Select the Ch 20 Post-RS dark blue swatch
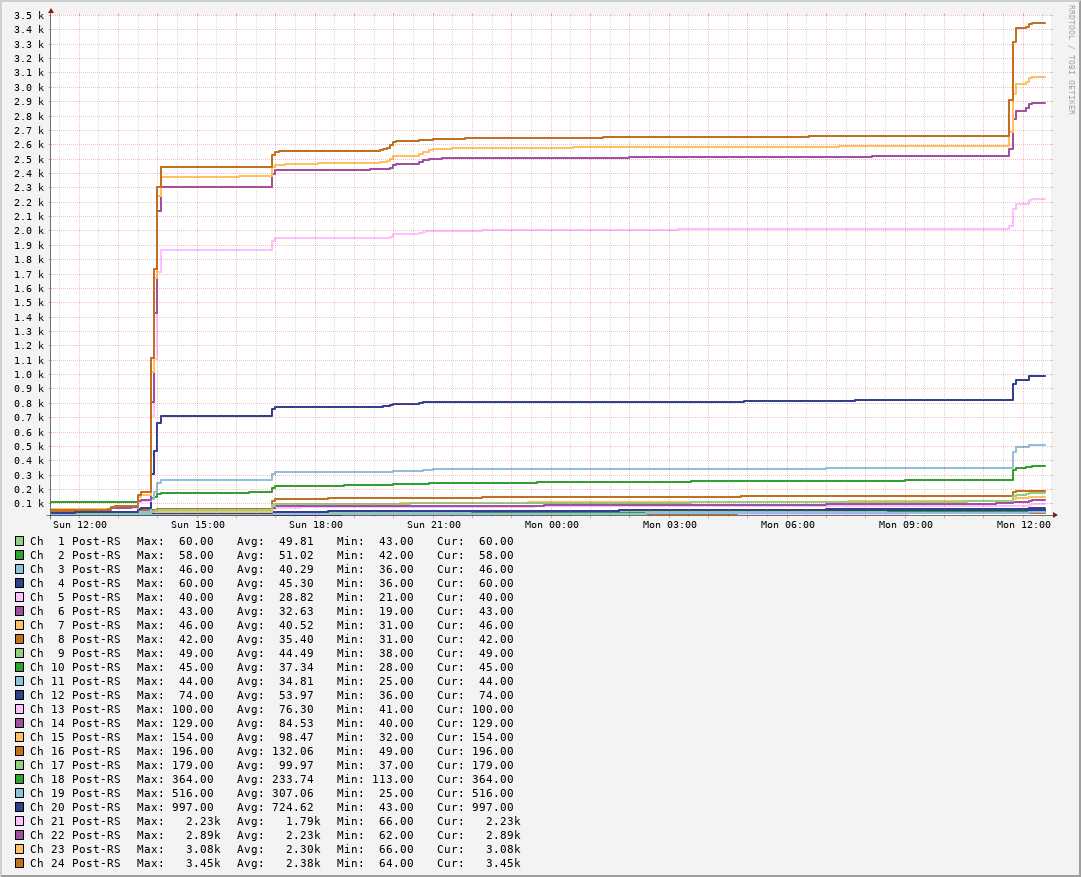The width and height of the screenshot is (1081, 877). (x=19, y=807)
